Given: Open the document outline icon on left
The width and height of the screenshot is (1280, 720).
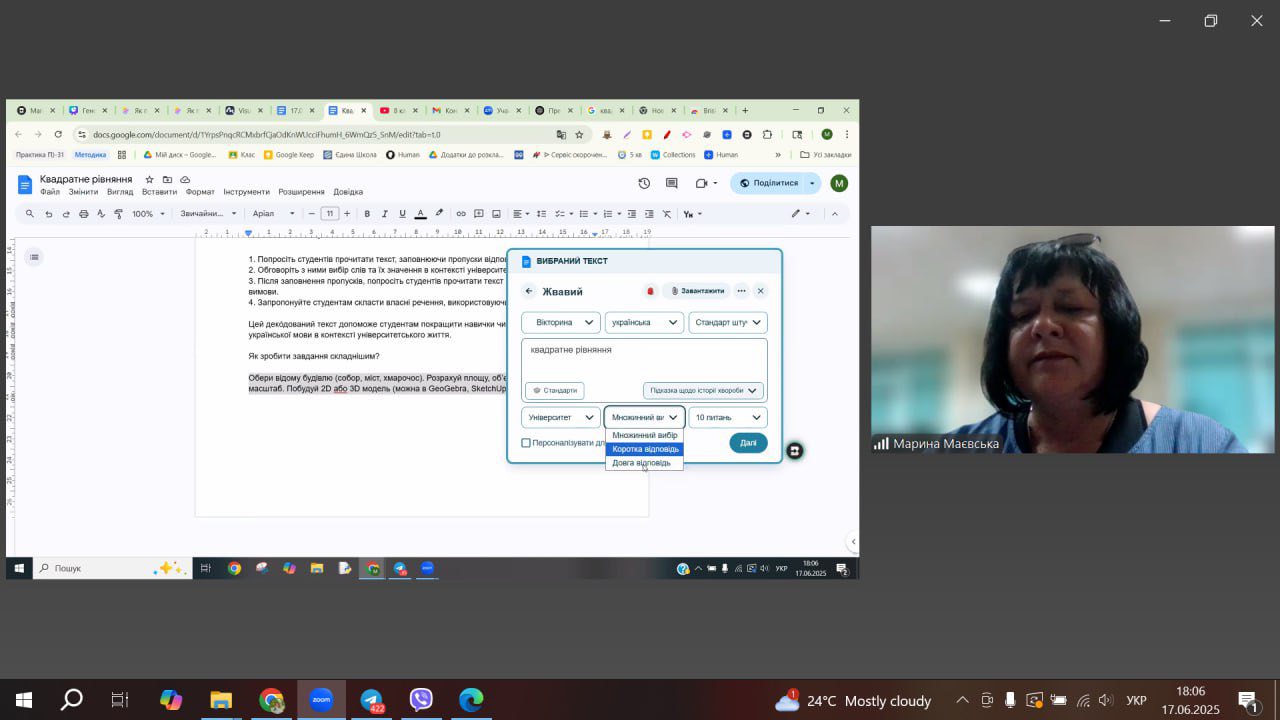Looking at the screenshot, I should click(34, 257).
